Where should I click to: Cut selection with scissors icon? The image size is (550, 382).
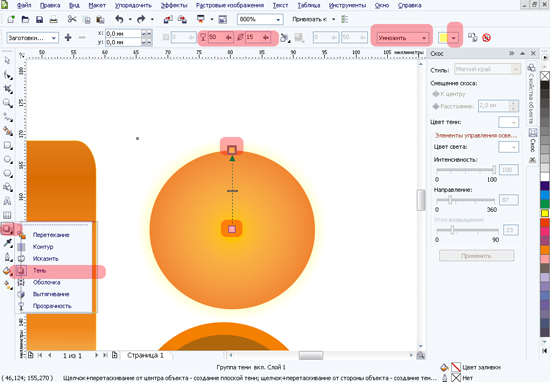[x=72, y=19]
